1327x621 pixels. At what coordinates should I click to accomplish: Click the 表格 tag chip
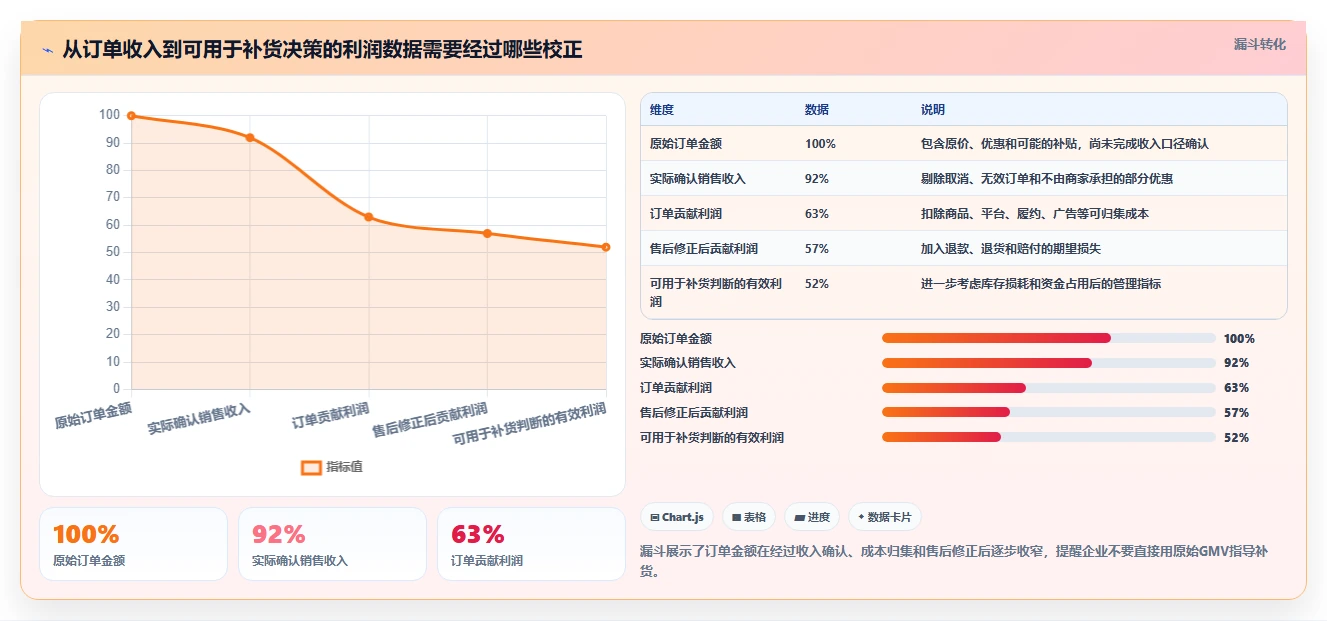tap(749, 517)
